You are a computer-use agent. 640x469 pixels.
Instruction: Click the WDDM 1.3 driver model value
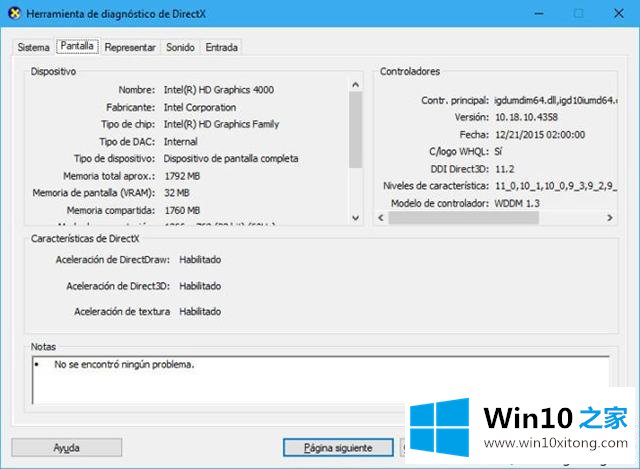[x=517, y=203]
